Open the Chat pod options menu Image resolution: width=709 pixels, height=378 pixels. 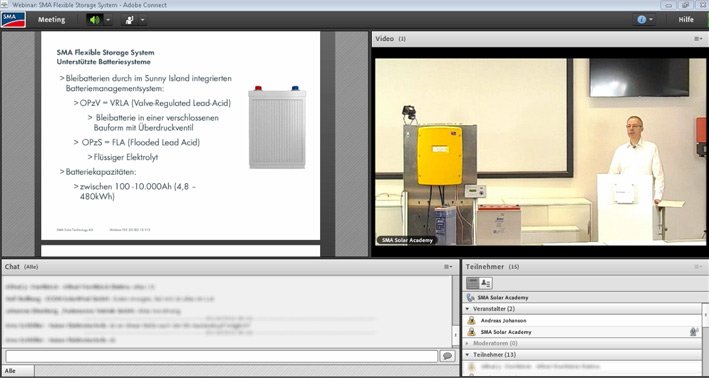pos(448,267)
